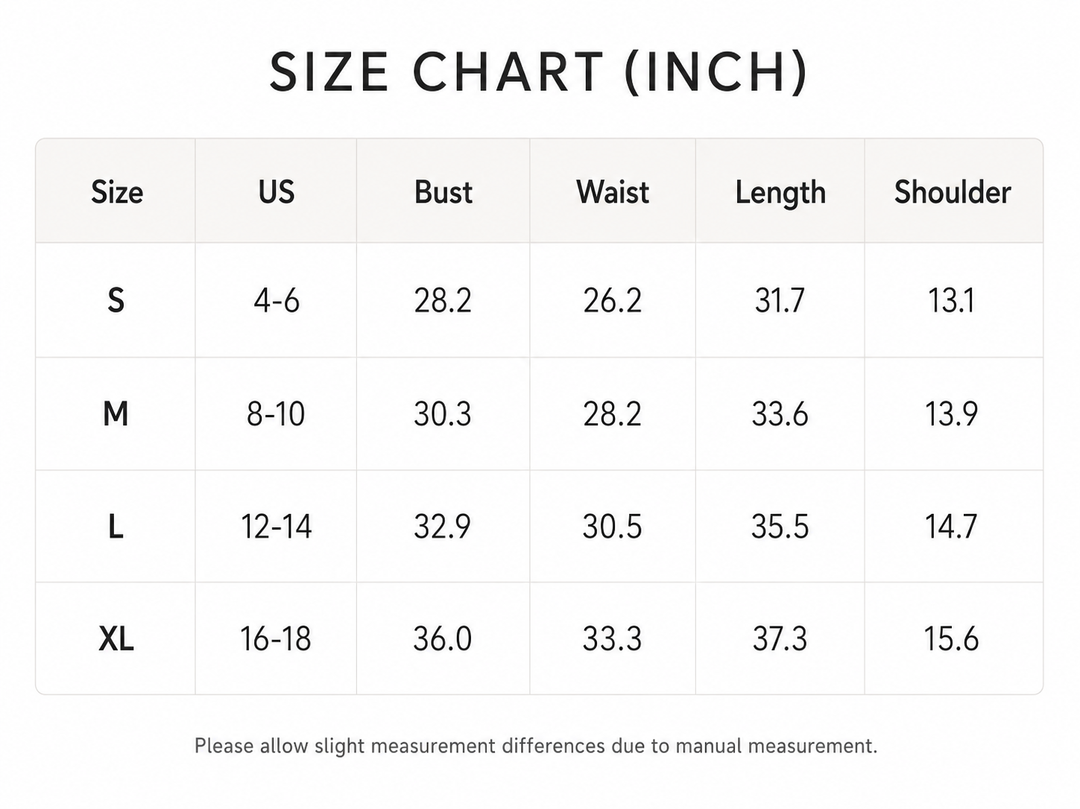This screenshot has width=1080, height=809.
Task: Click US size 16-18 cell
Action: coord(276,639)
